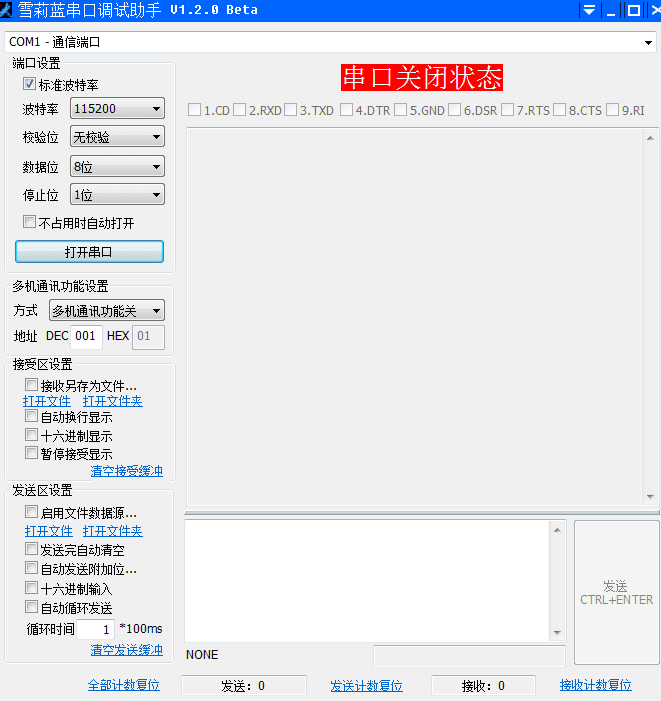Image resolution: width=661 pixels, height=701 pixels.
Task: Click the 发送 CTRL+ENTER button
Action: [616, 592]
